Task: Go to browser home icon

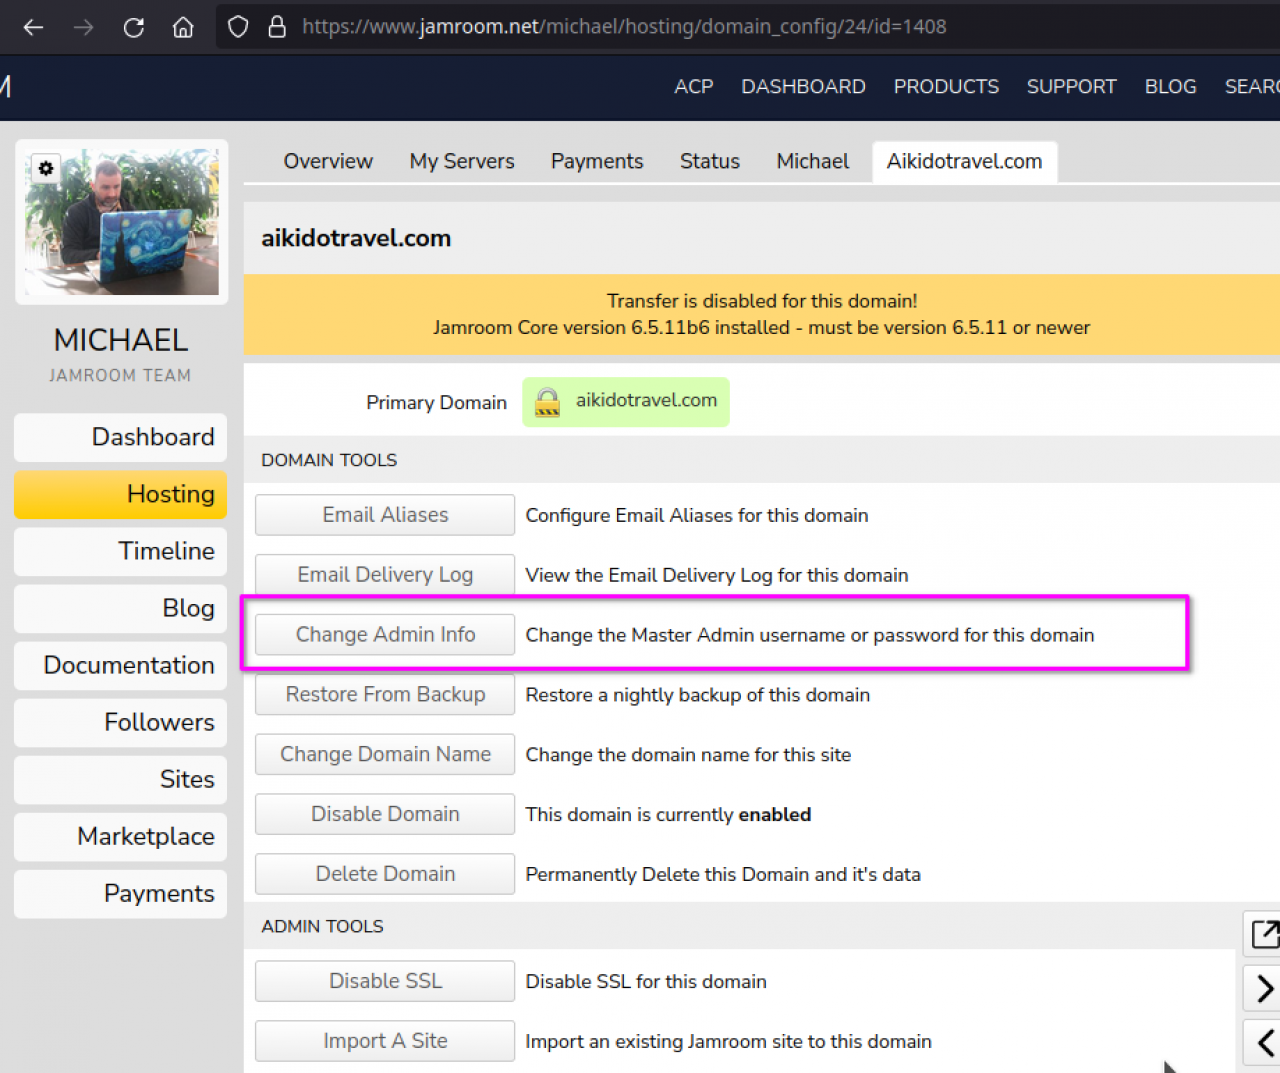Action: pos(183,27)
